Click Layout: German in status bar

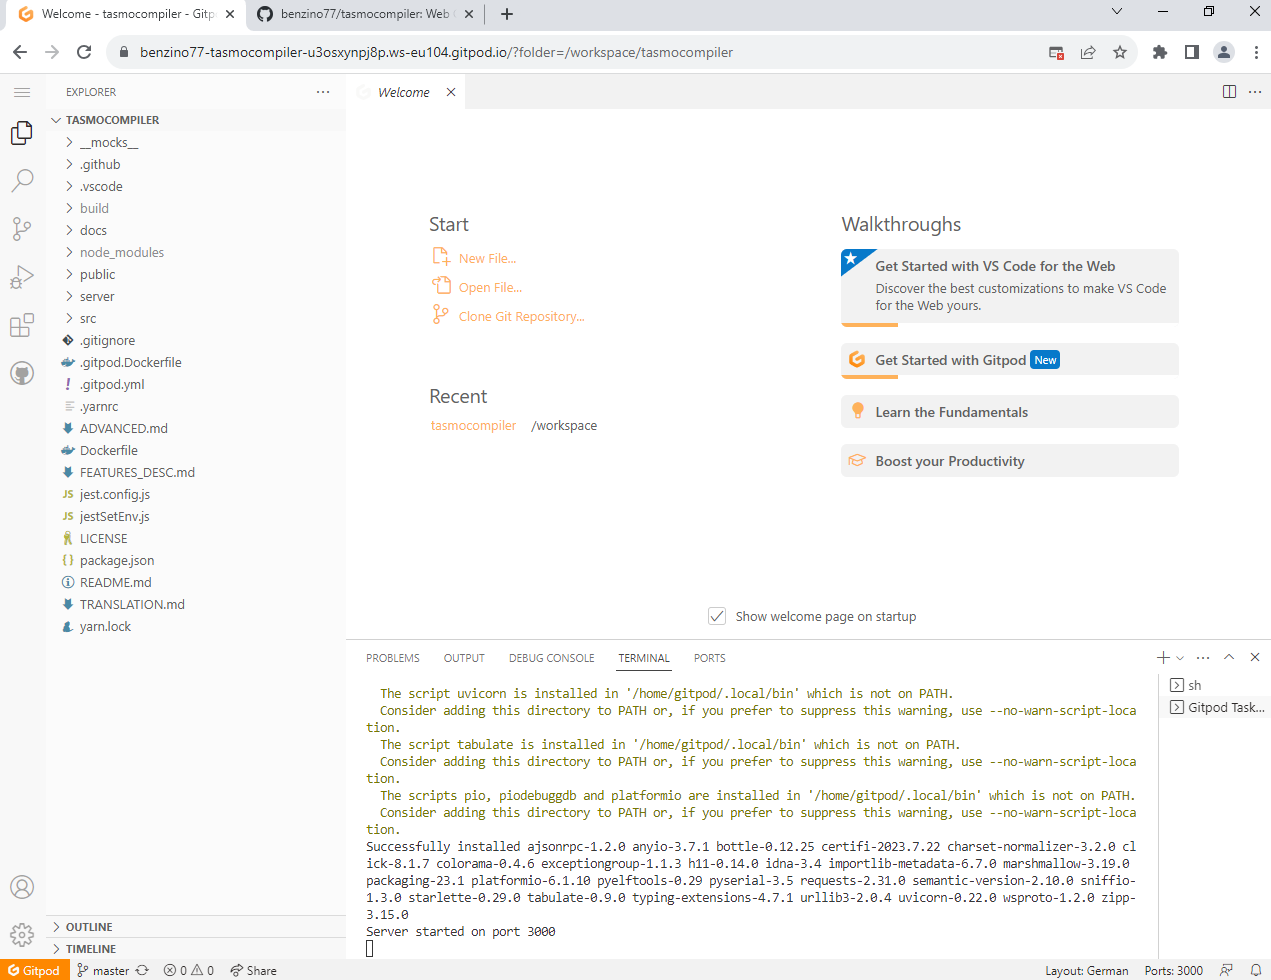pyautogui.click(x=1086, y=970)
